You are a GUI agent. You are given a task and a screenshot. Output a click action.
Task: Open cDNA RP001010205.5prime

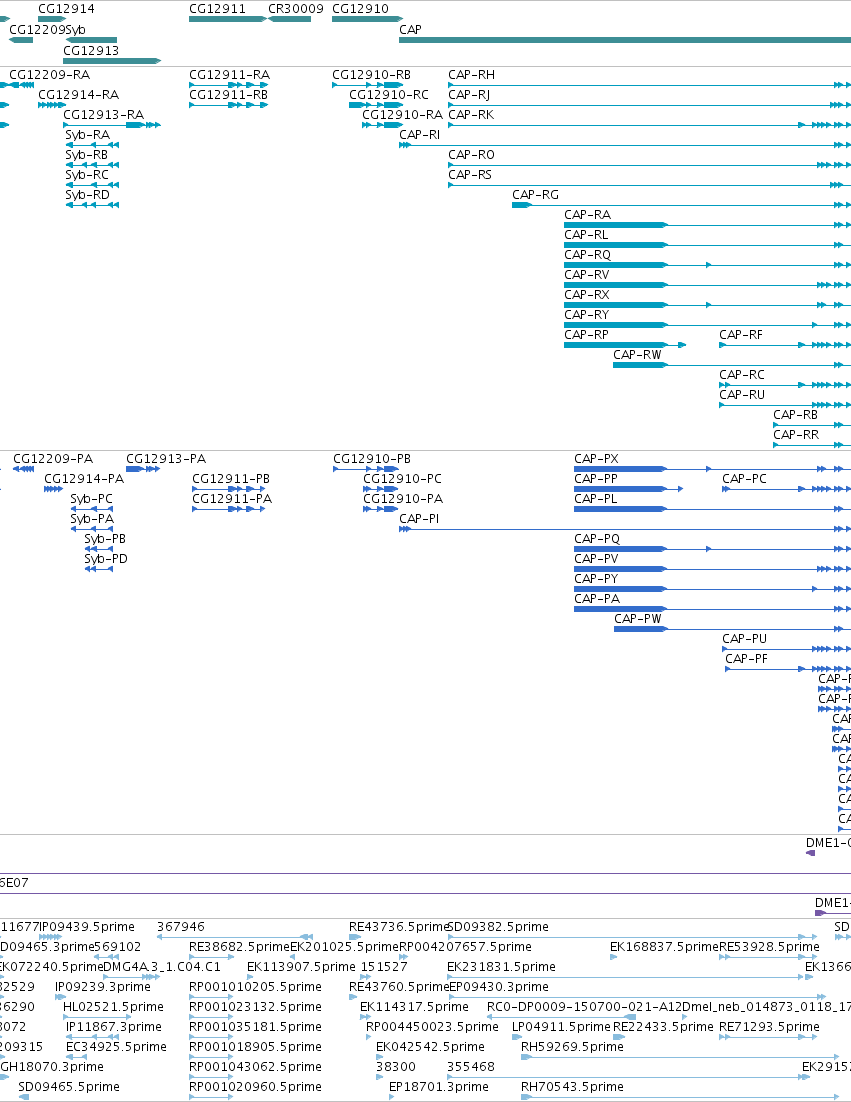click(255, 987)
